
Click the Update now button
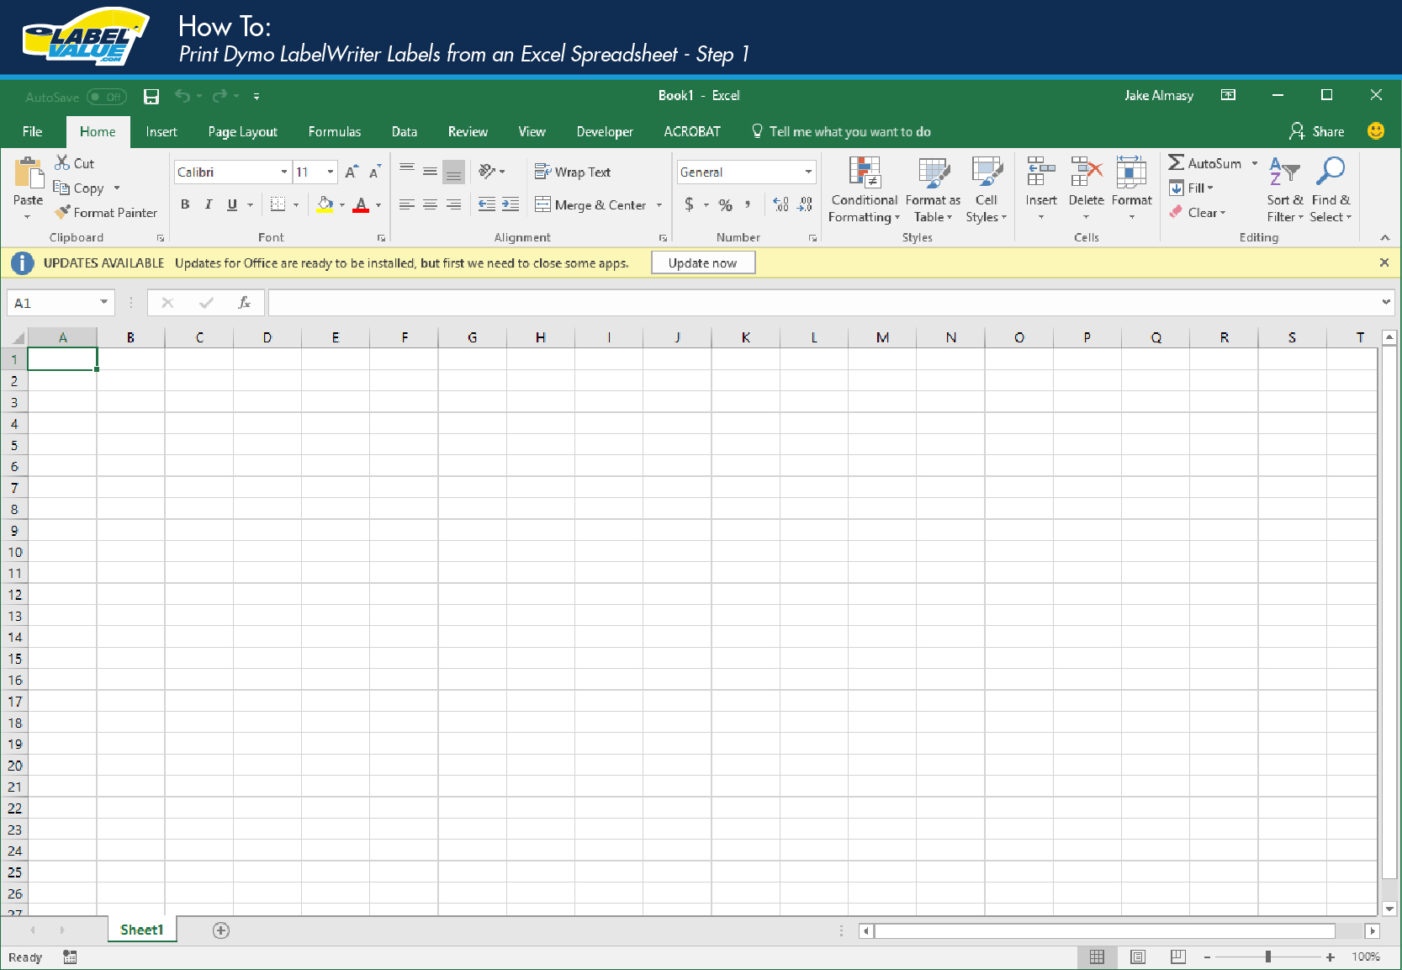pos(703,262)
